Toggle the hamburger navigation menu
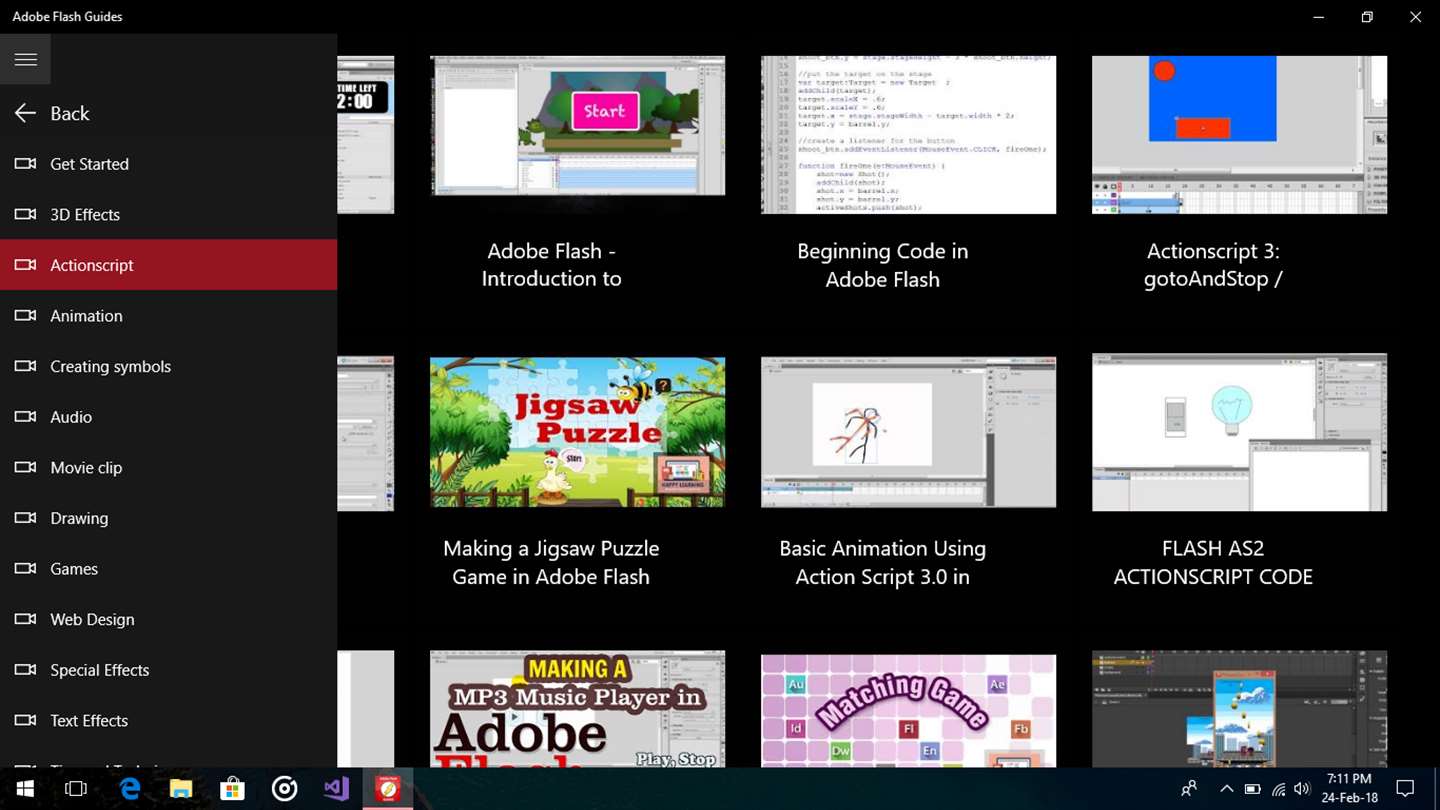Viewport: 1440px width, 810px height. click(x=25, y=60)
